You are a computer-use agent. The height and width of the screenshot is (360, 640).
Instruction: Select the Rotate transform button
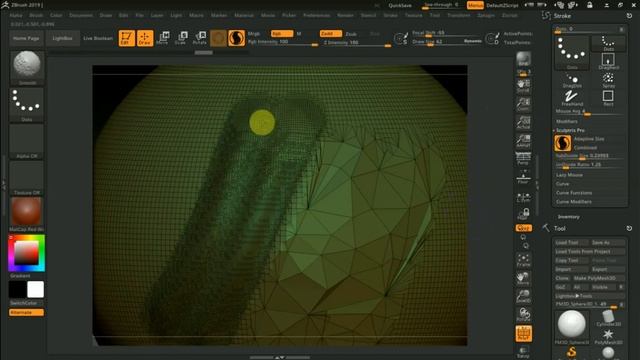tap(200, 38)
